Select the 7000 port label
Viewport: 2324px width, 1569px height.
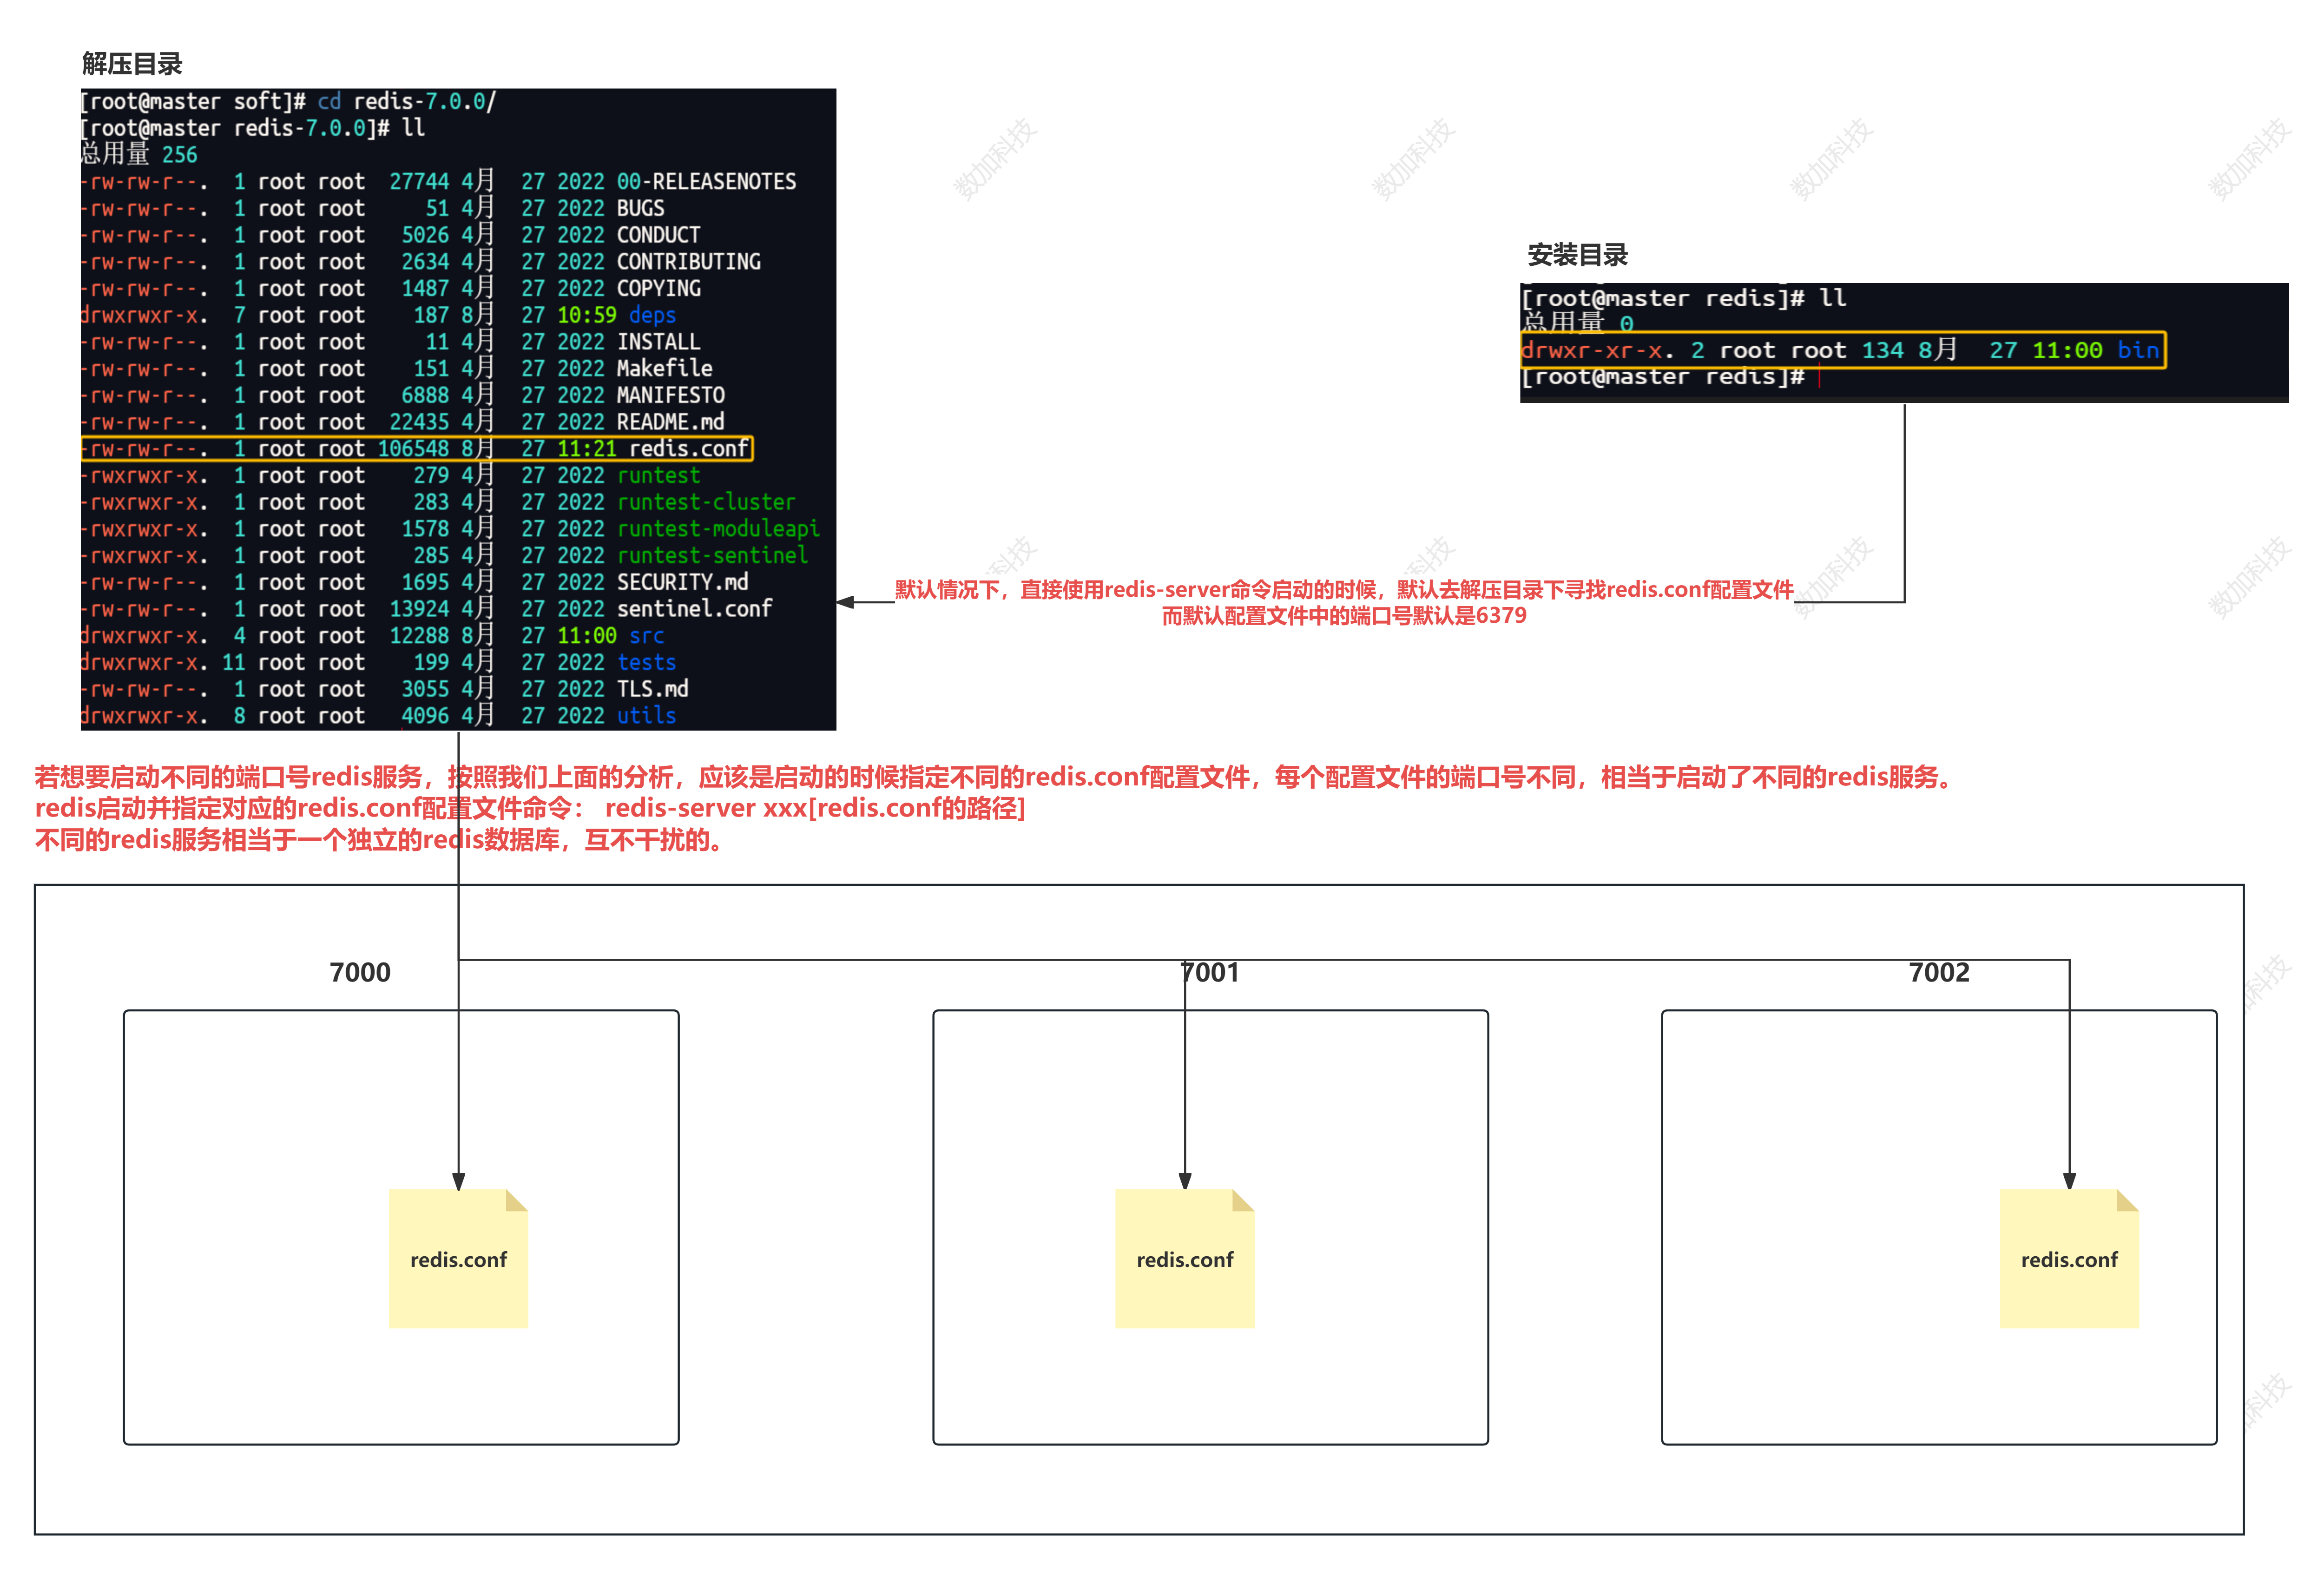[x=360, y=972]
